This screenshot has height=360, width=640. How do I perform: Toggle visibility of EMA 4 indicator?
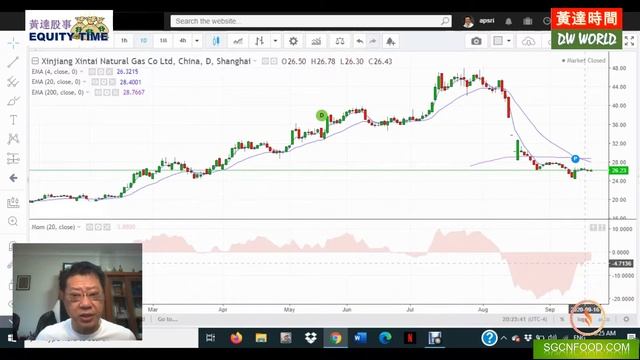(92, 72)
